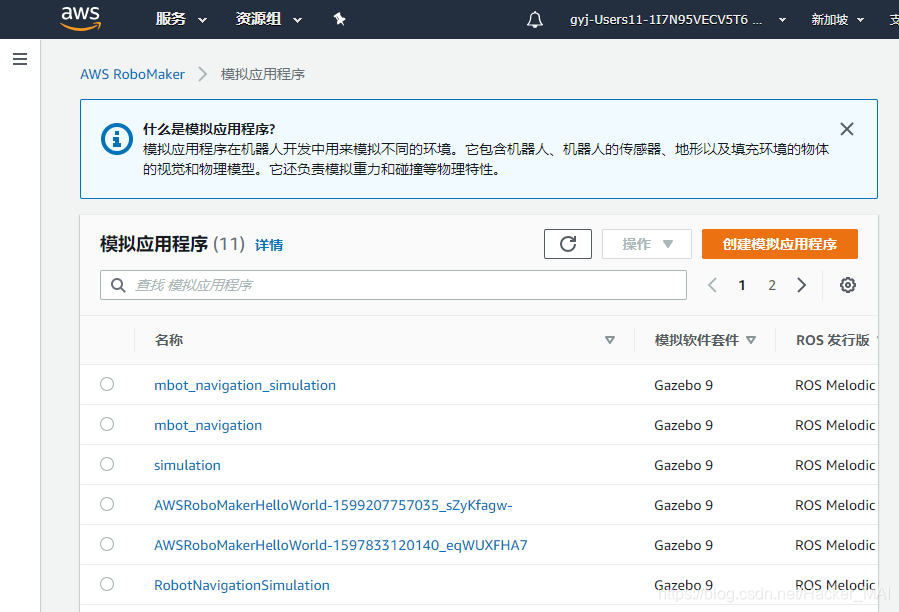Go to the previous page arrow
The height and width of the screenshot is (612, 899).
(712, 285)
